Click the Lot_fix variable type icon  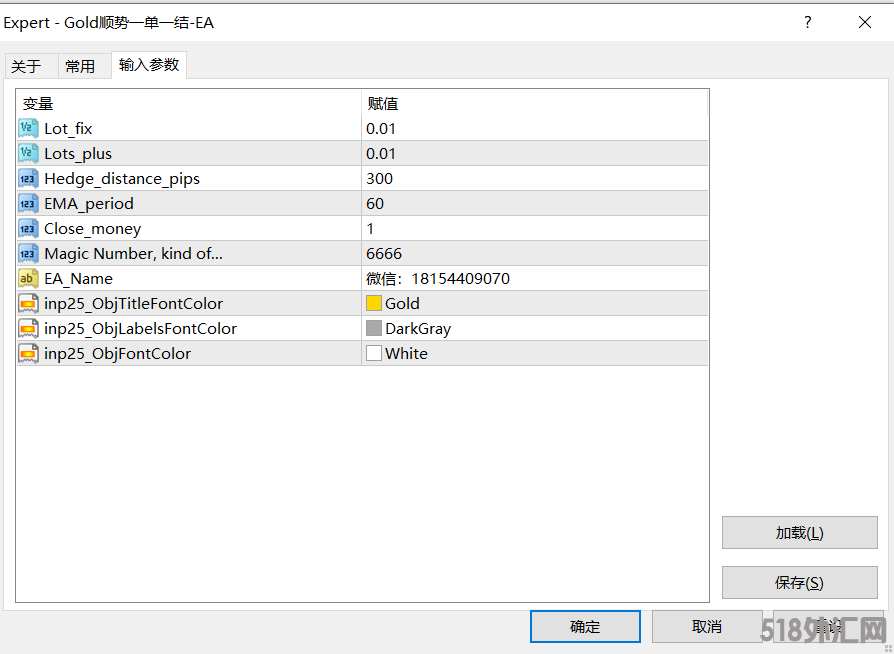click(x=28, y=128)
